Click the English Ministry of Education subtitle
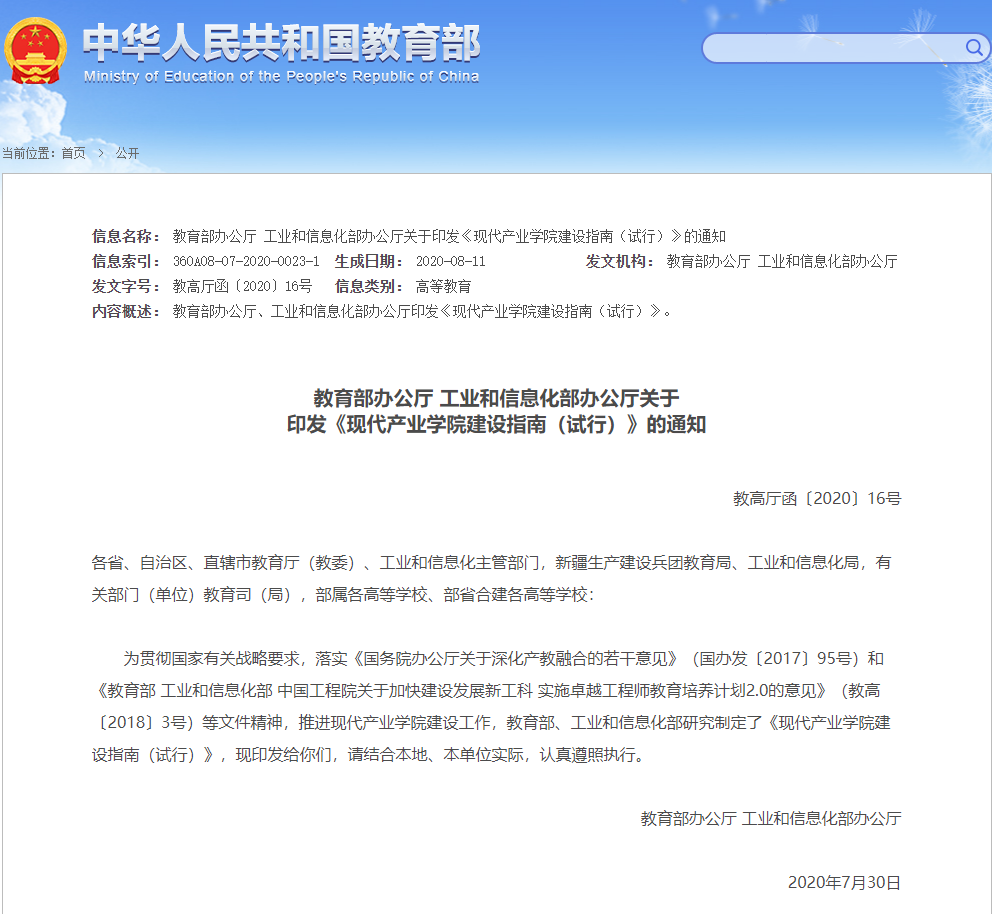The width and height of the screenshot is (992, 914). [x=282, y=77]
